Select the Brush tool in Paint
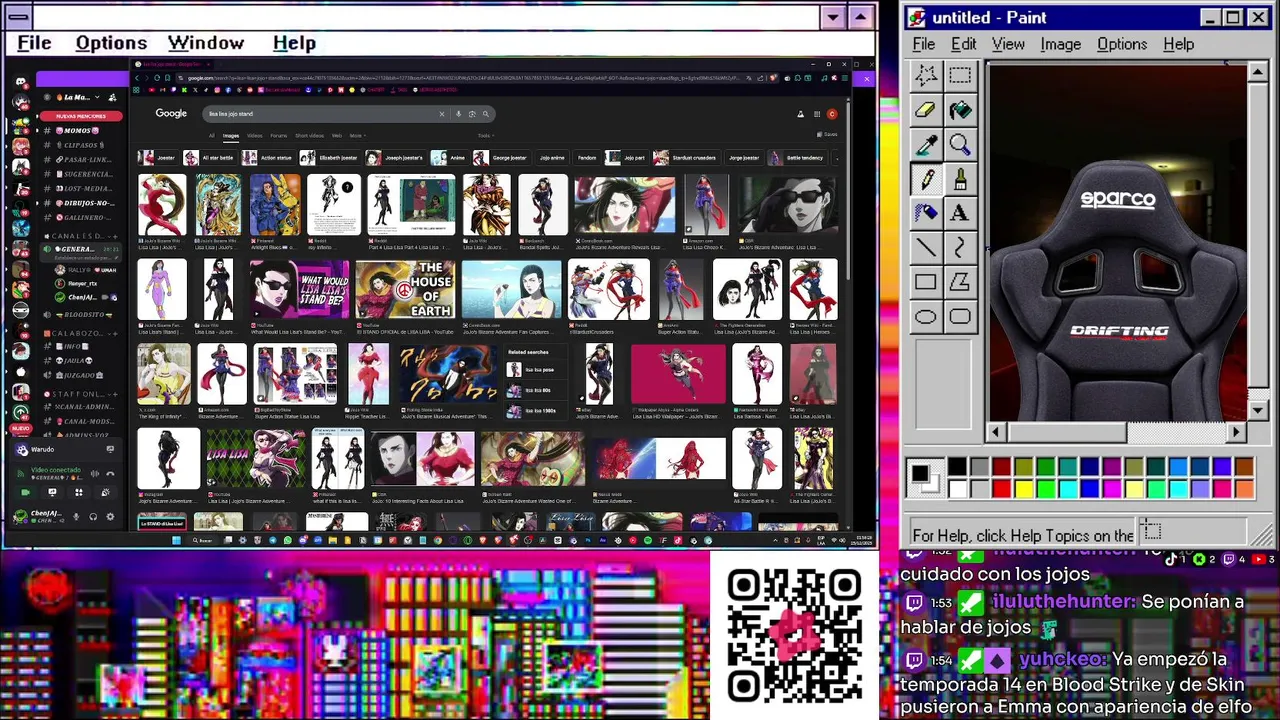The image size is (1280, 720). (960, 179)
